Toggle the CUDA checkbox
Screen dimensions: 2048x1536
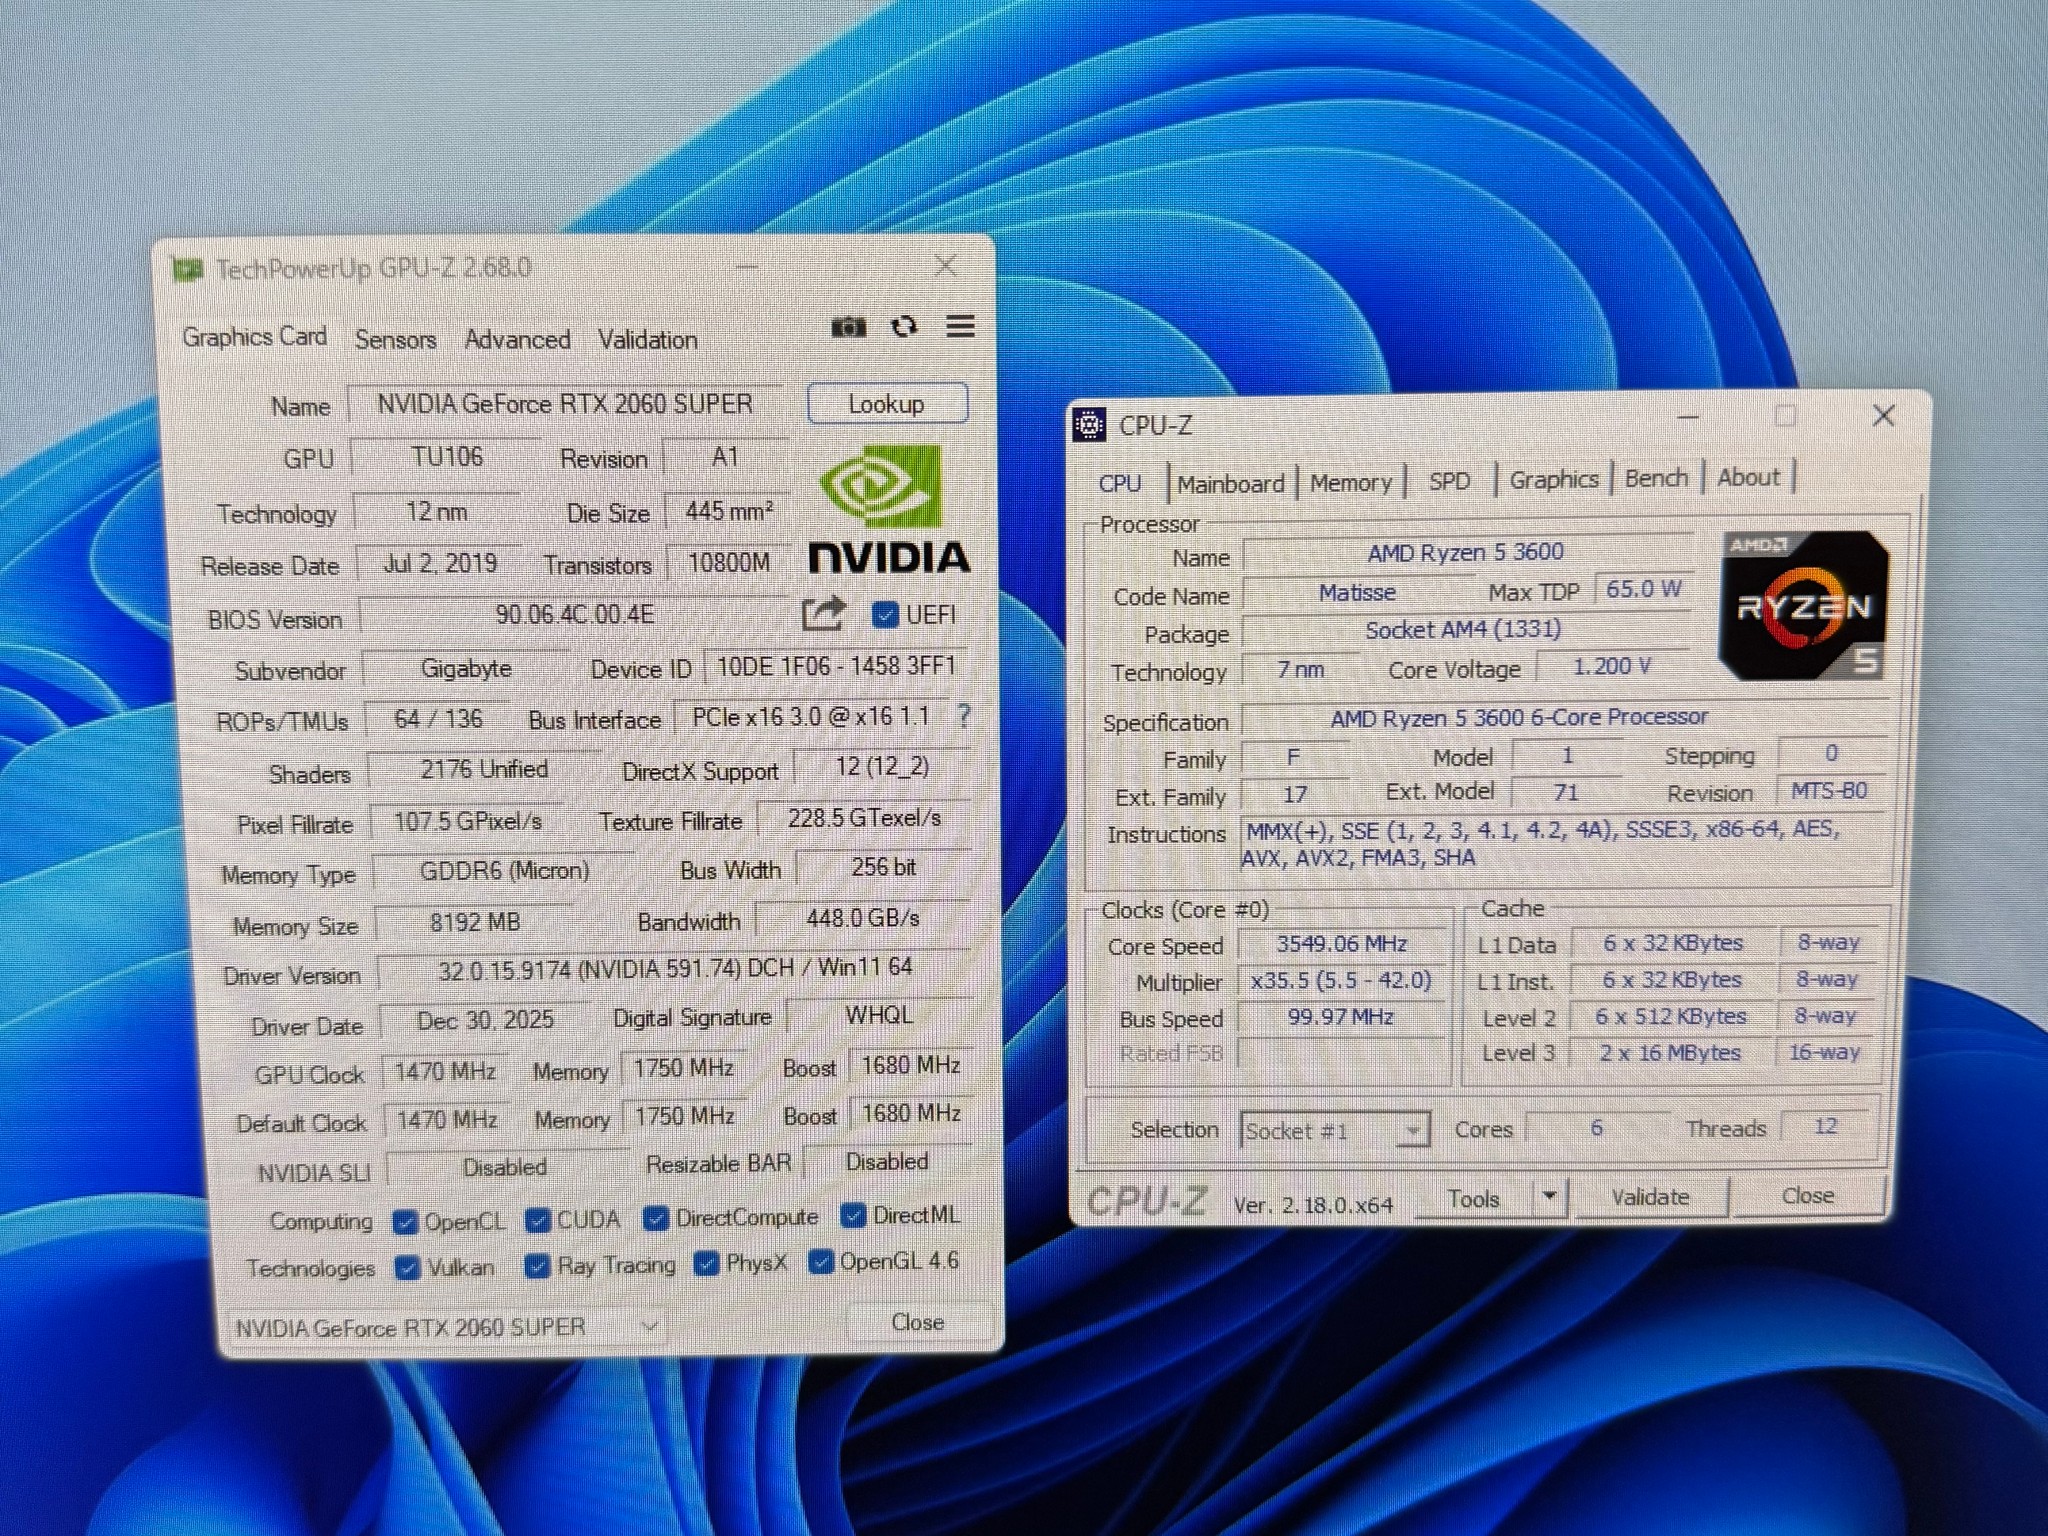(537, 1220)
